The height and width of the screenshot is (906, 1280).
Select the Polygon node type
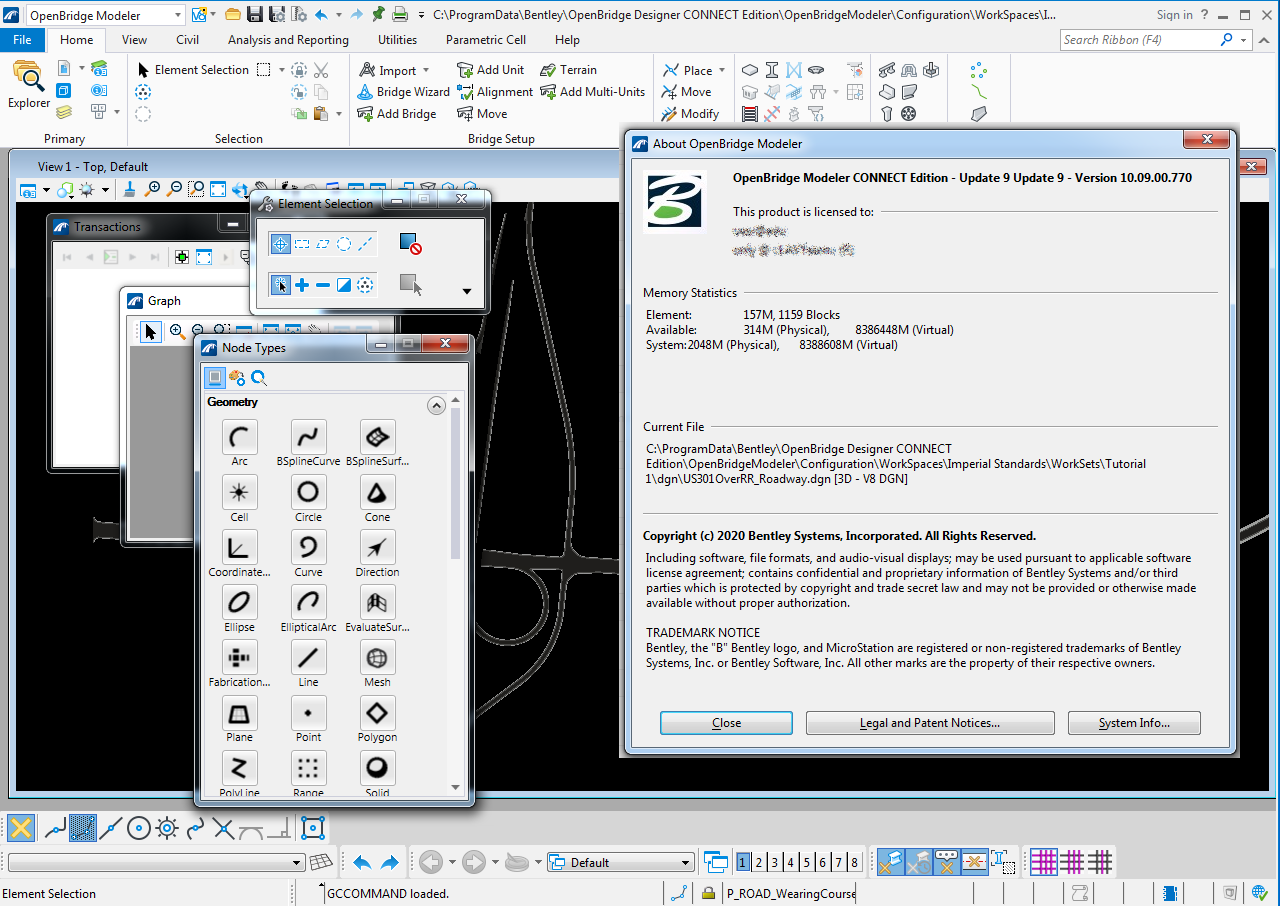pyautogui.click(x=378, y=713)
